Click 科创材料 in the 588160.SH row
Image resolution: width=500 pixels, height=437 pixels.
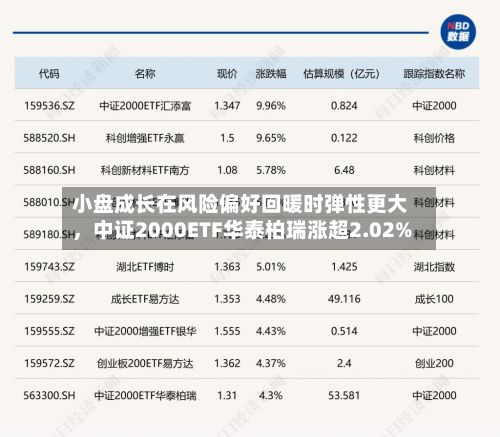(x=434, y=170)
